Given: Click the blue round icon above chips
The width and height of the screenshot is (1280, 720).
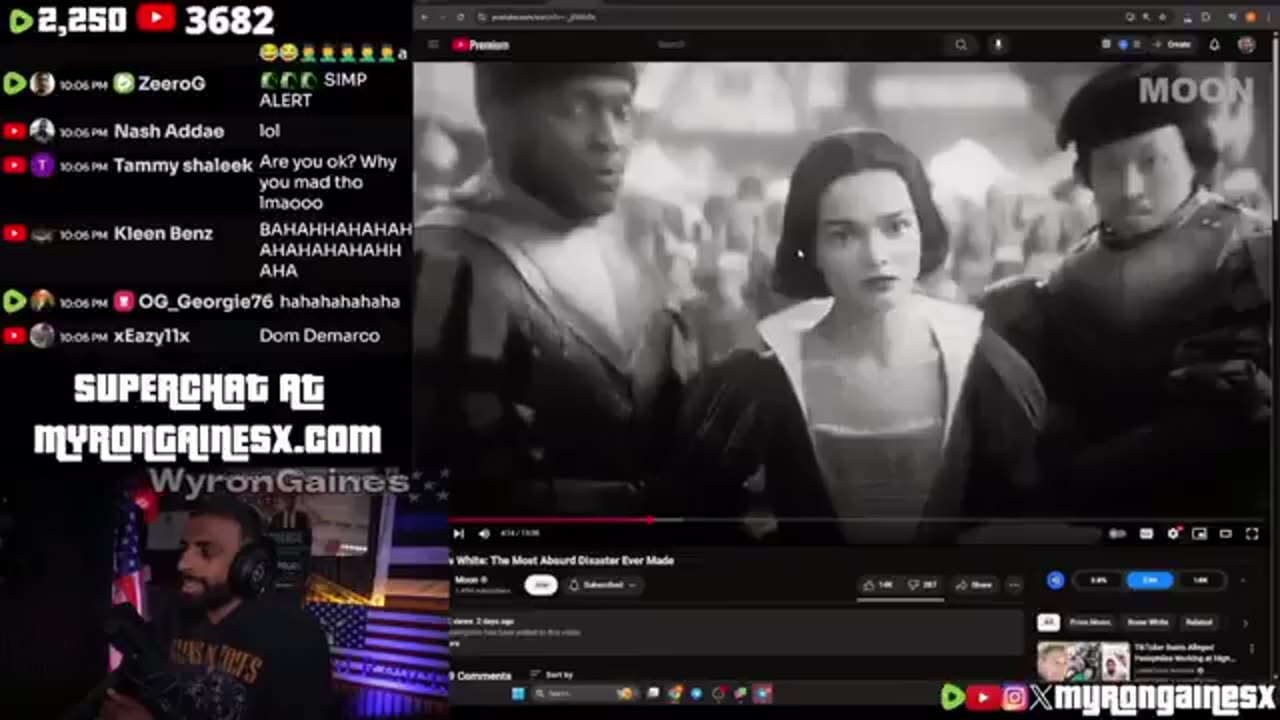Looking at the screenshot, I should point(1056,580).
